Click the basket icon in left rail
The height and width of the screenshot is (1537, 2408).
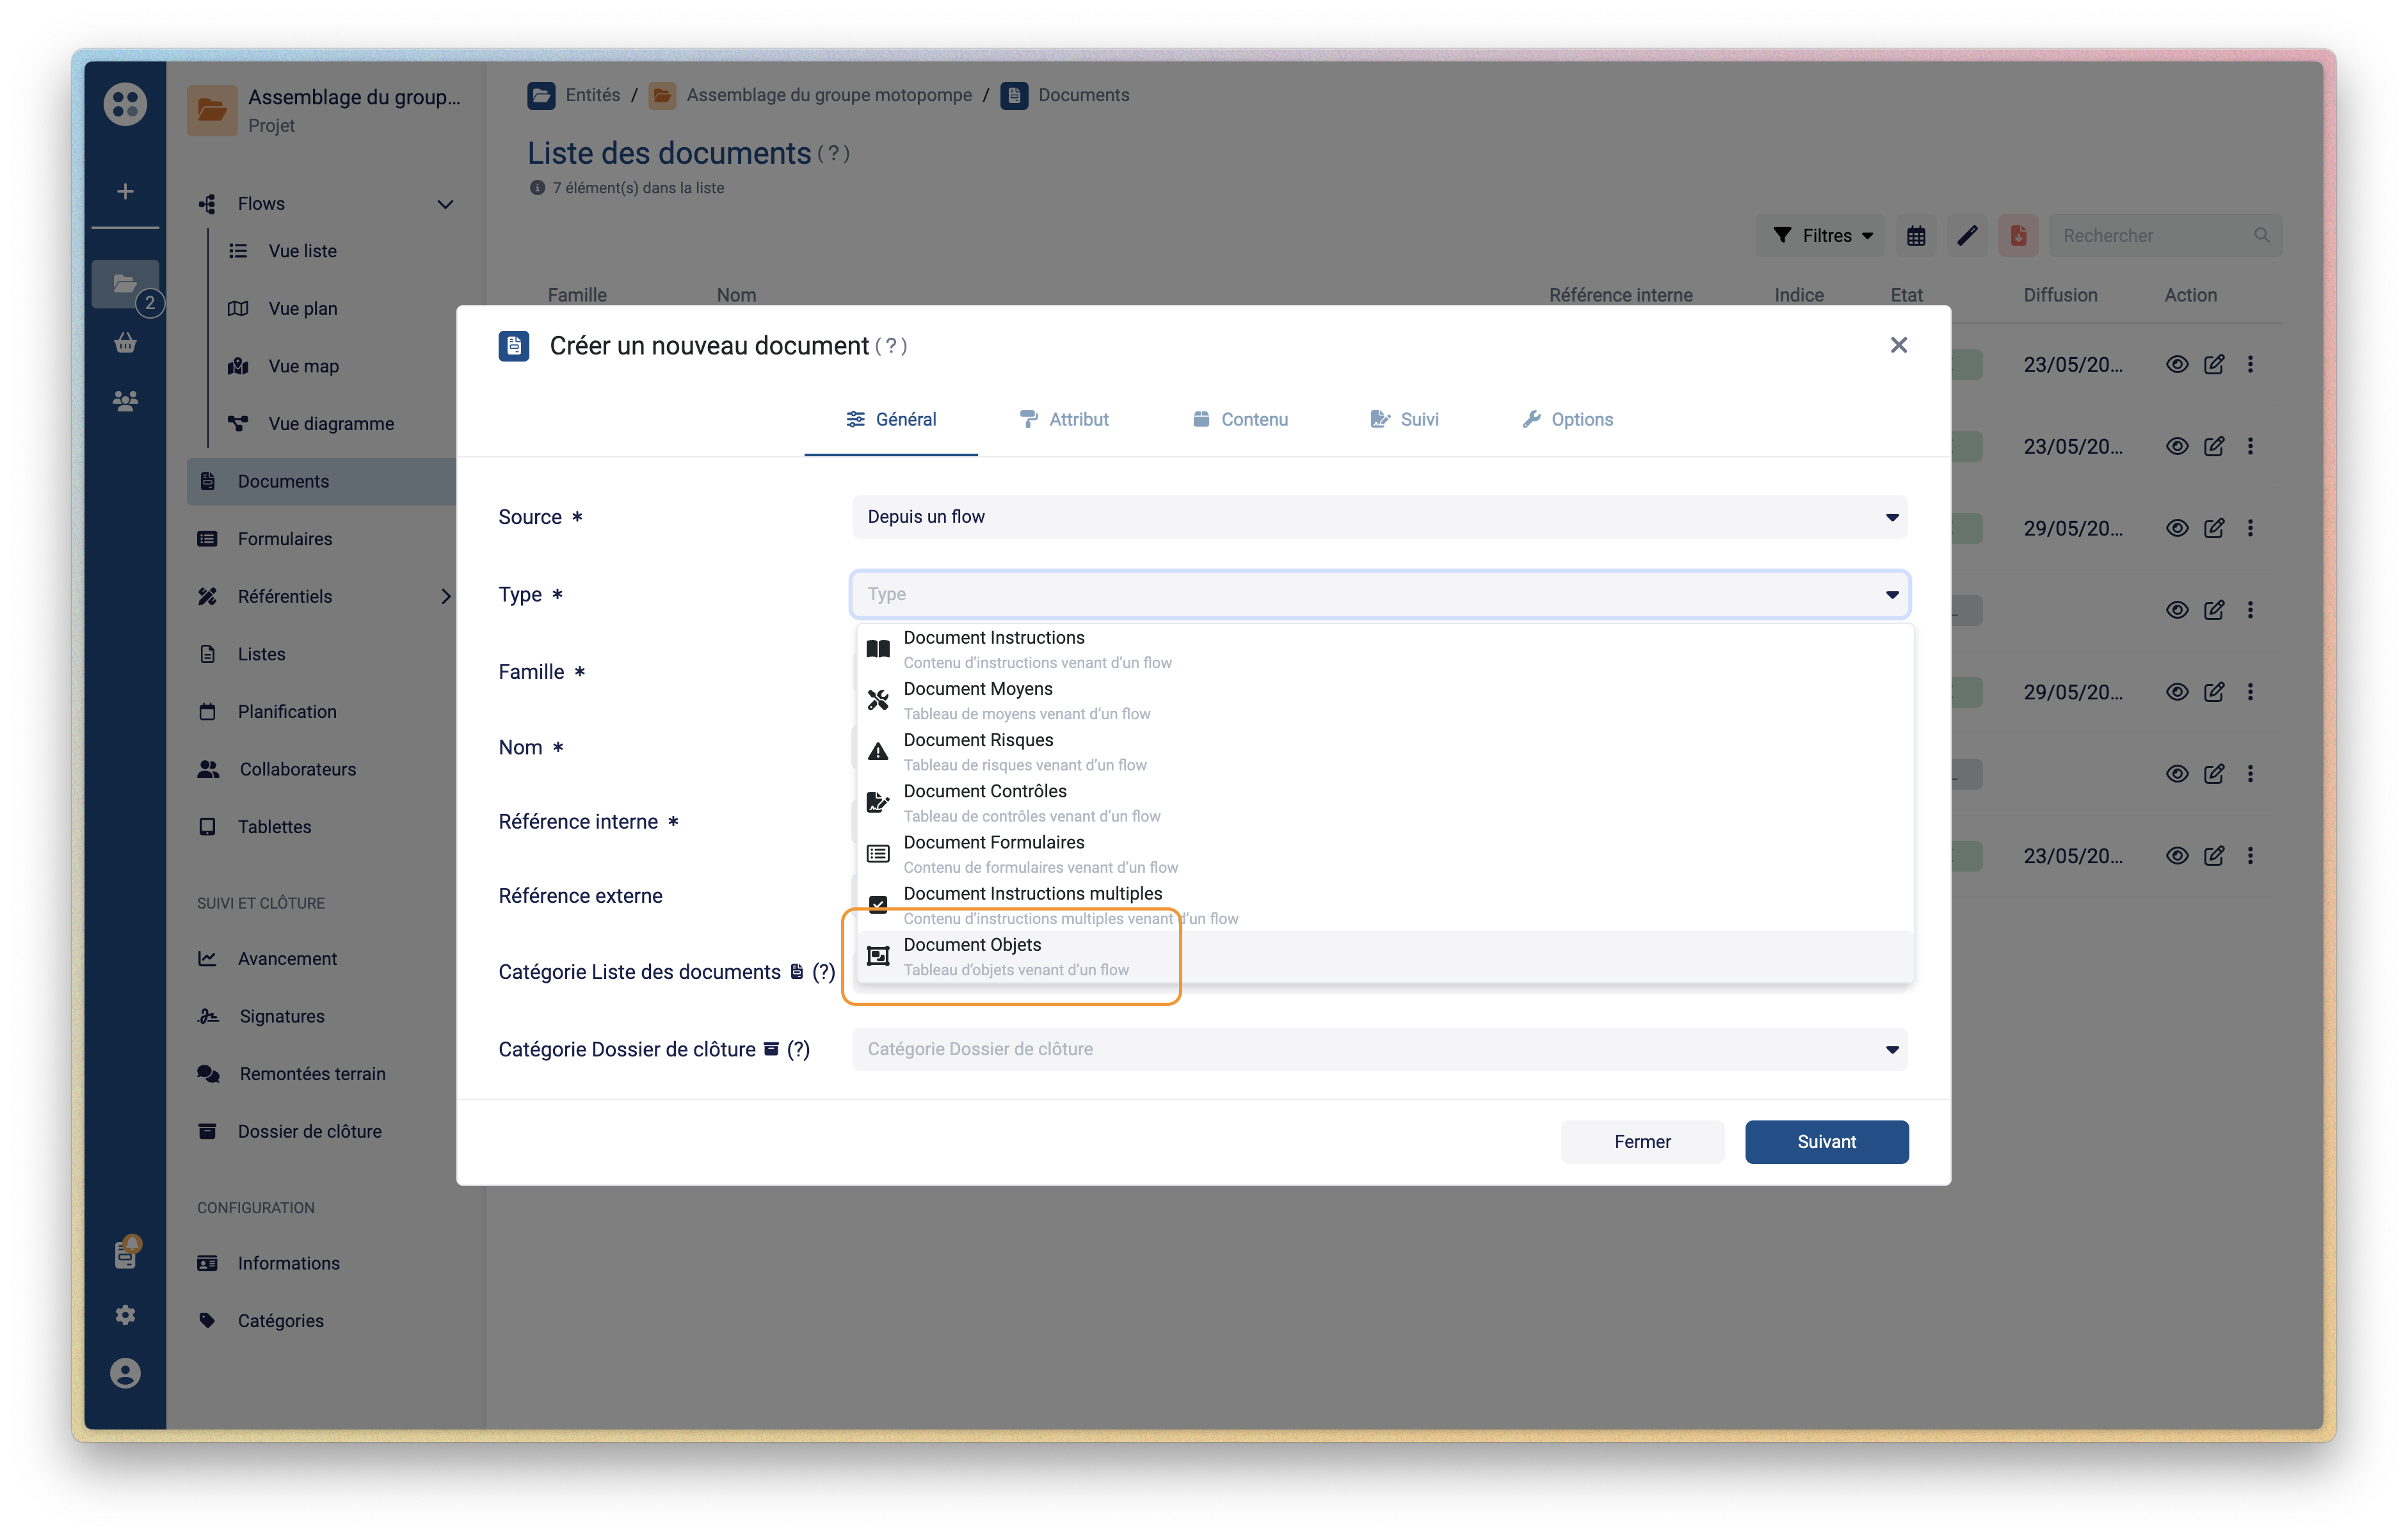(x=125, y=343)
